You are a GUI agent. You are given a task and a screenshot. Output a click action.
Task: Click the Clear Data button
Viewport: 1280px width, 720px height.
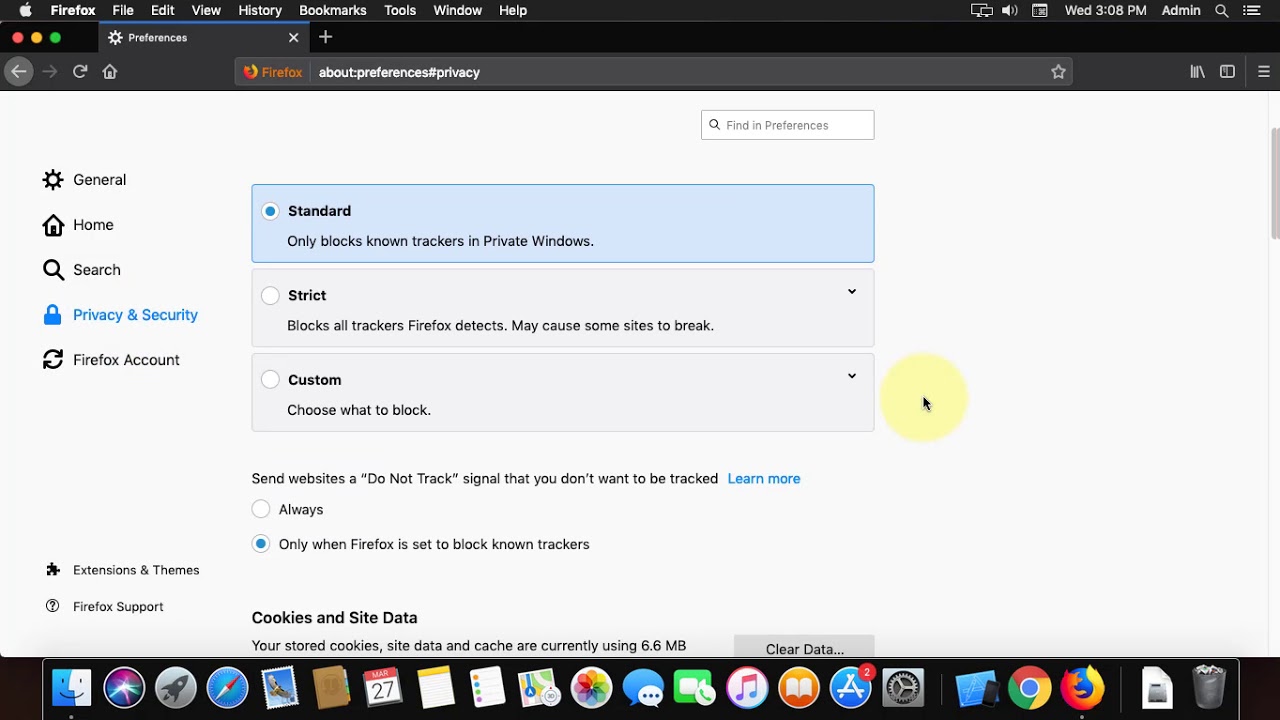pyautogui.click(x=804, y=648)
